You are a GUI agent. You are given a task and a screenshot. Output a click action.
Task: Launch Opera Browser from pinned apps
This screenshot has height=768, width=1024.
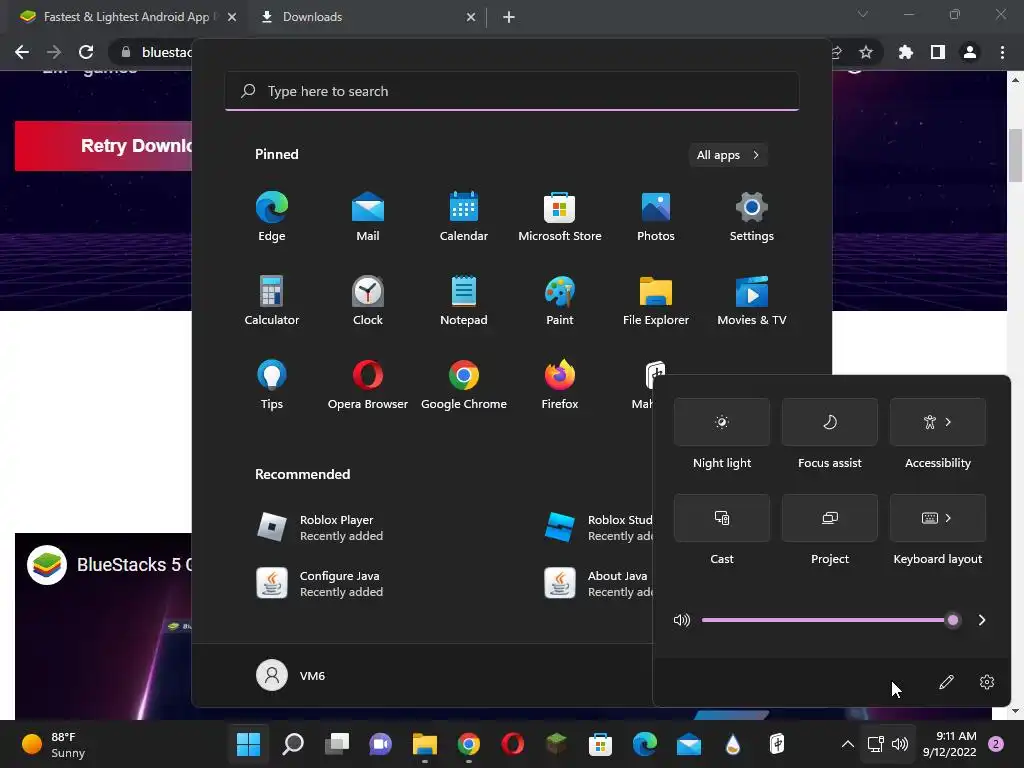click(x=368, y=384)
